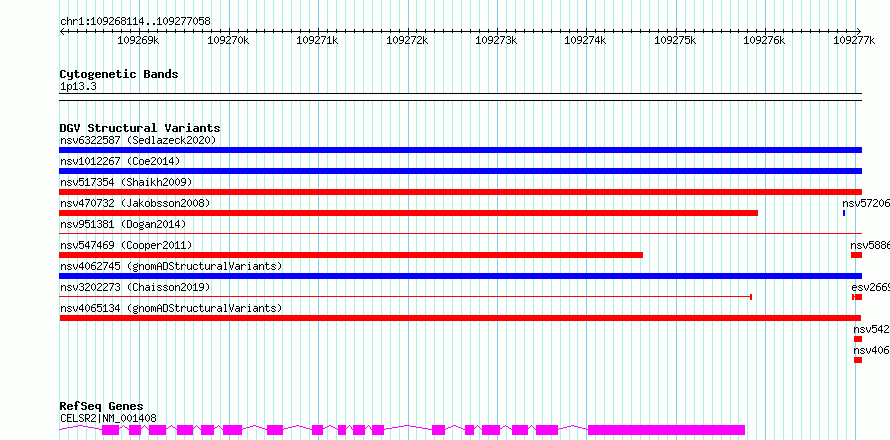Click the 109277k ruler tick label
The image size is (890, 440).
[854, 40]
